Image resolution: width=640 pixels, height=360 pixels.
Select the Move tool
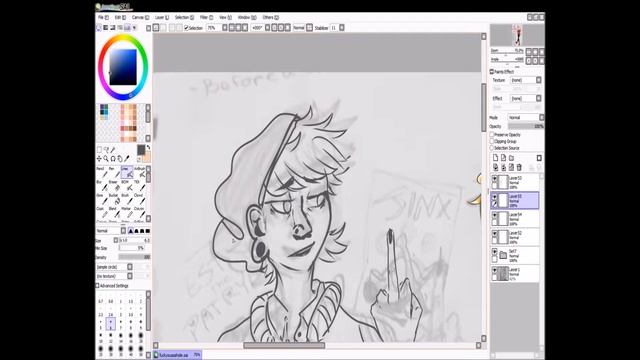click(99, 158)
